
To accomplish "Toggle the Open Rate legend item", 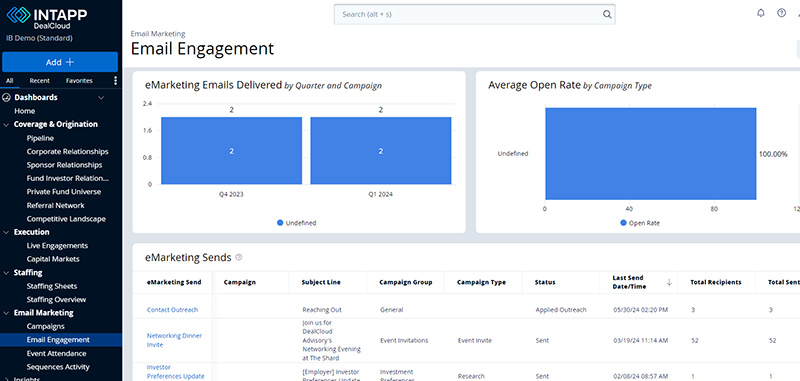I will pos(640,223).
